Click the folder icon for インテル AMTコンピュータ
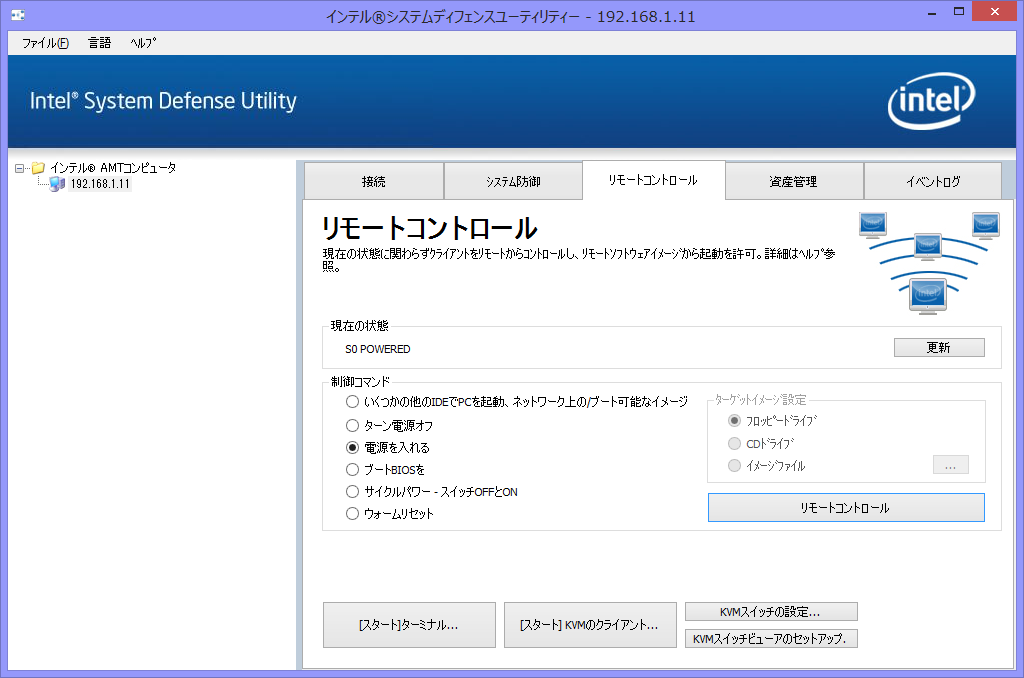This screenshot has width=1024, height=678. click(39, 168)
